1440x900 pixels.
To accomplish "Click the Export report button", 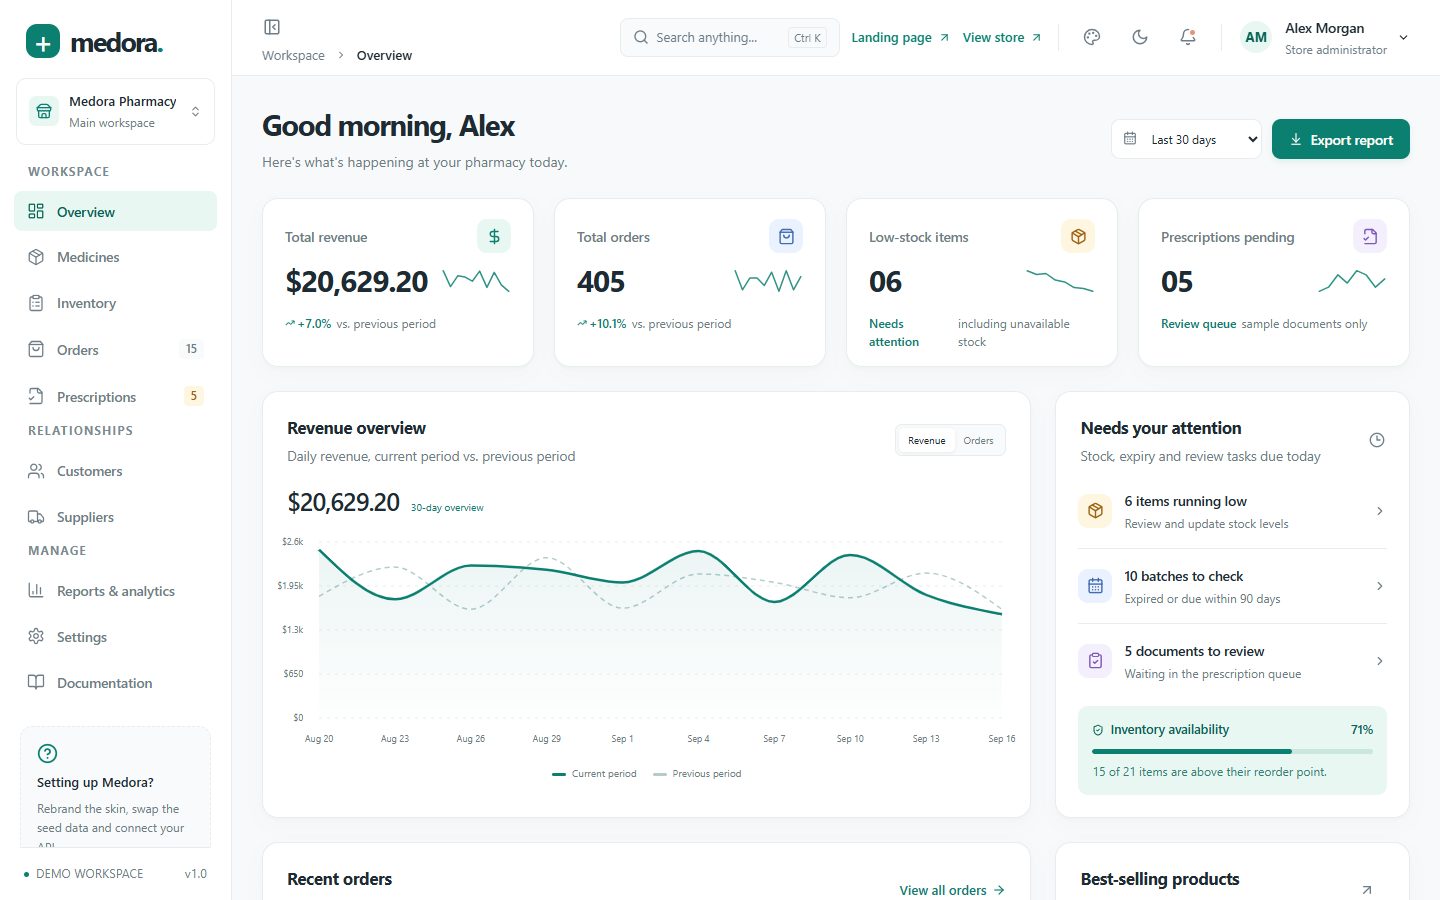I will (x=1341, y=139).
